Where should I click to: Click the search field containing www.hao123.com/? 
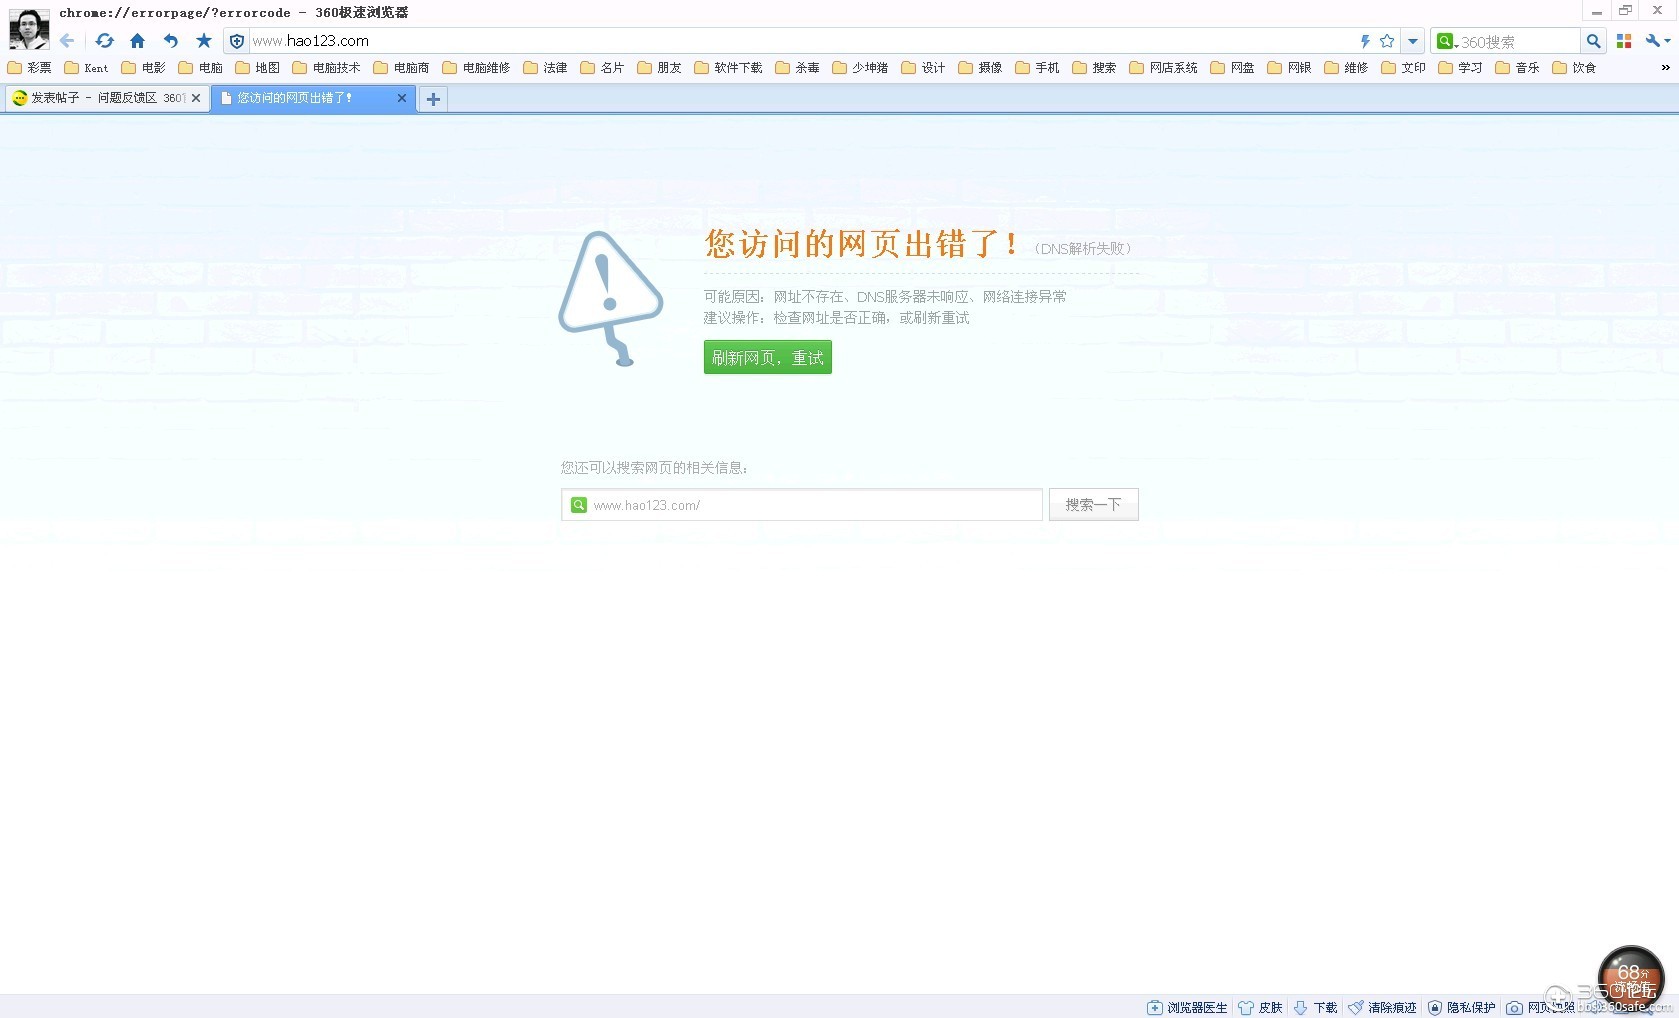[x=802, y=505]
